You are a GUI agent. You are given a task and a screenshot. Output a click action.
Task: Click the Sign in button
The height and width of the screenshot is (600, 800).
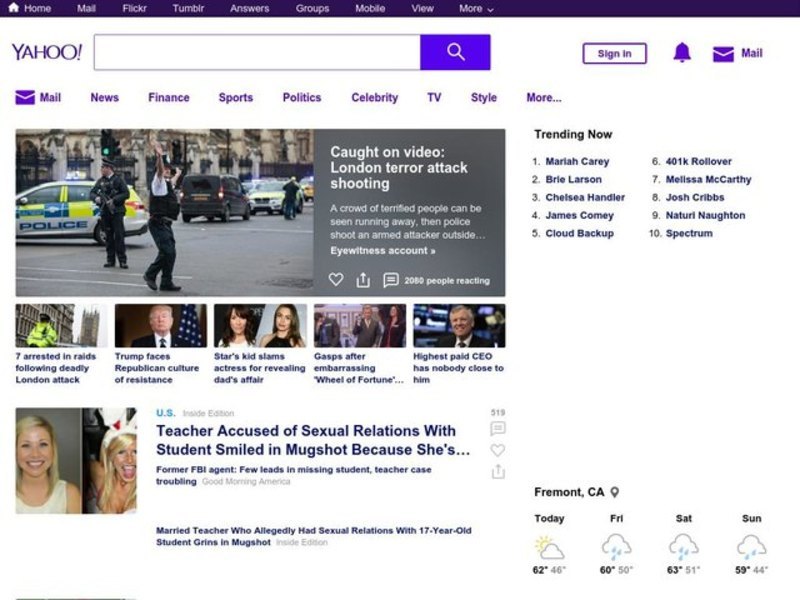[614, 54]
